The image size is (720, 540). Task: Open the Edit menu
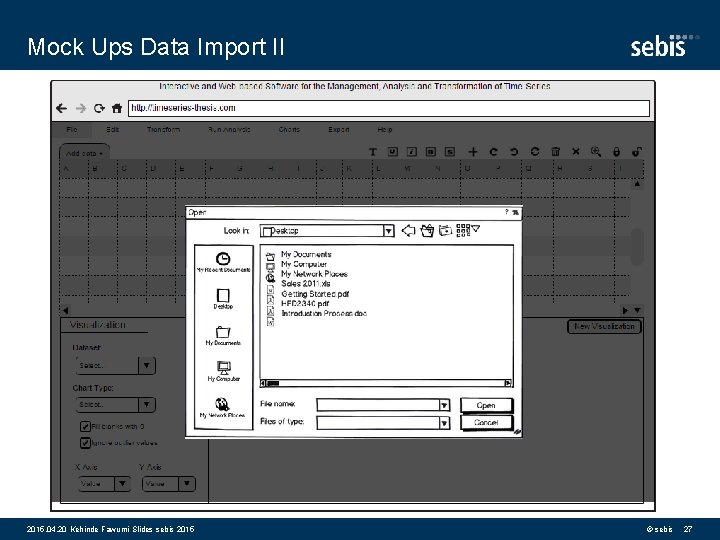point(112,129)
